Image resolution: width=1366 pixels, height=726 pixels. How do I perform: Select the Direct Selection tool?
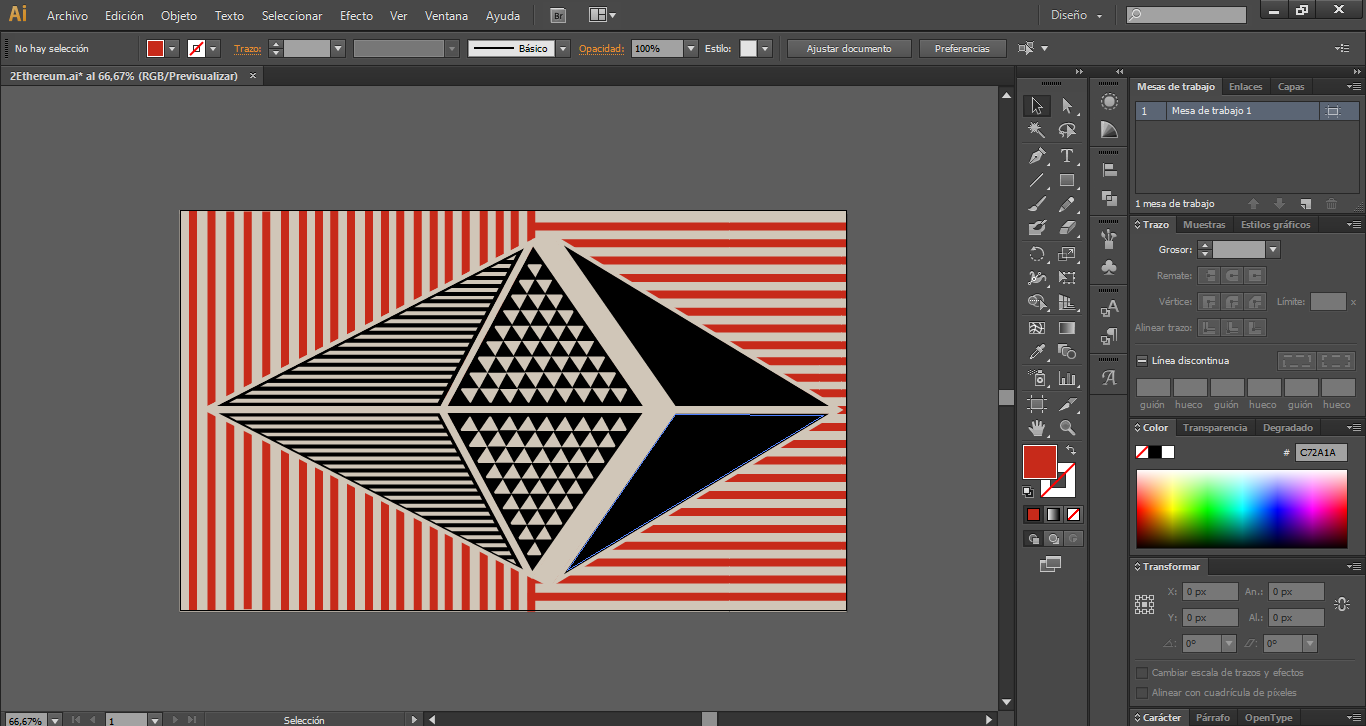pyautogui.click(x=1067, y=106)
